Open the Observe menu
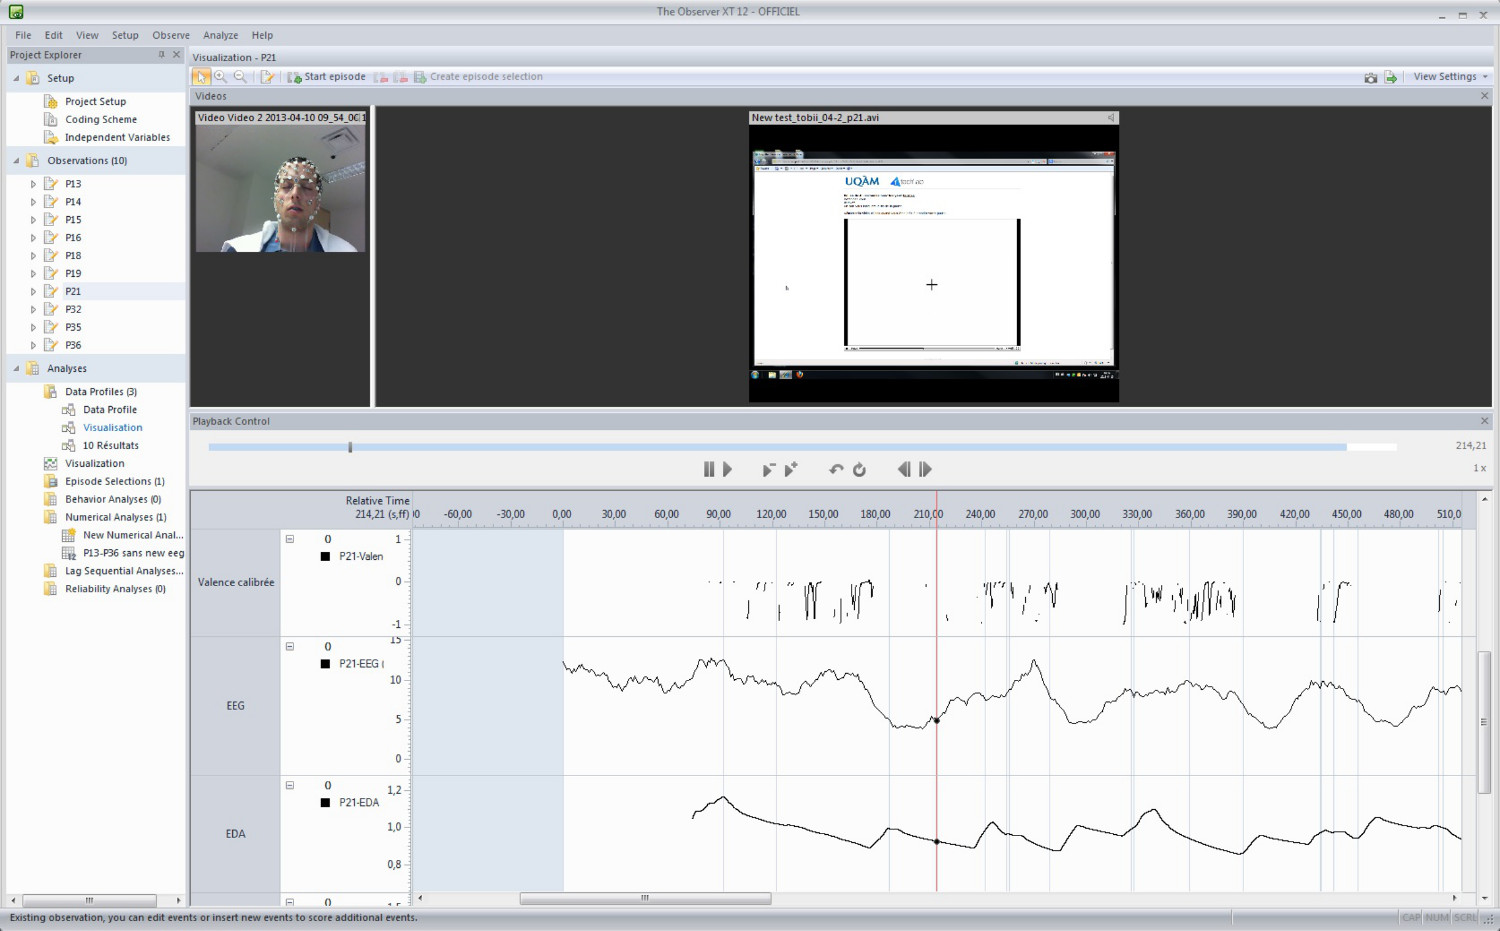This screenshot has height=931, width=1500. coord(171,35)
